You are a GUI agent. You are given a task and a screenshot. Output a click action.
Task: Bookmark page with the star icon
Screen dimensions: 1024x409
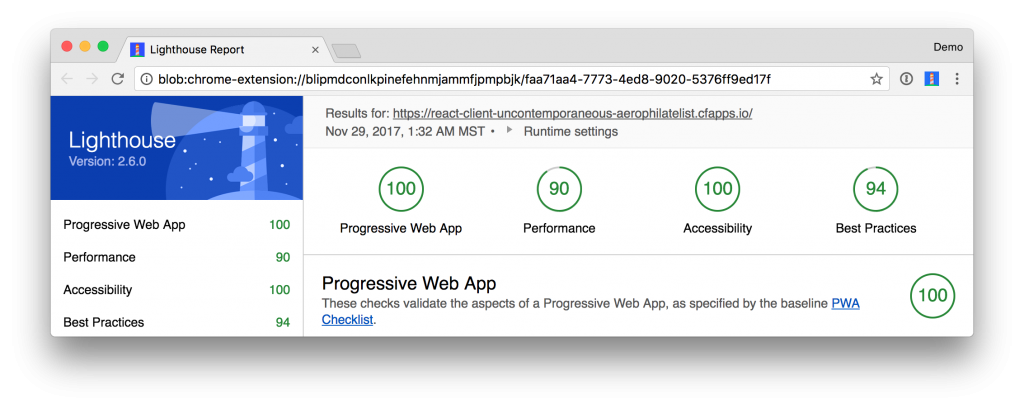click(876, 79)
